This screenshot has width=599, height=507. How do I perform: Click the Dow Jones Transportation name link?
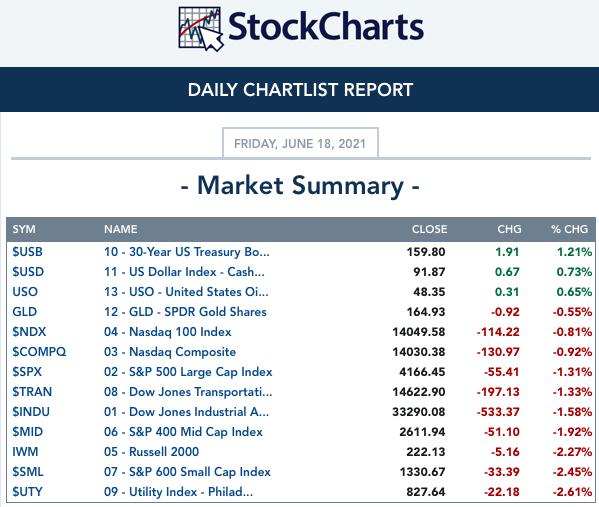(x=188, y=392)
